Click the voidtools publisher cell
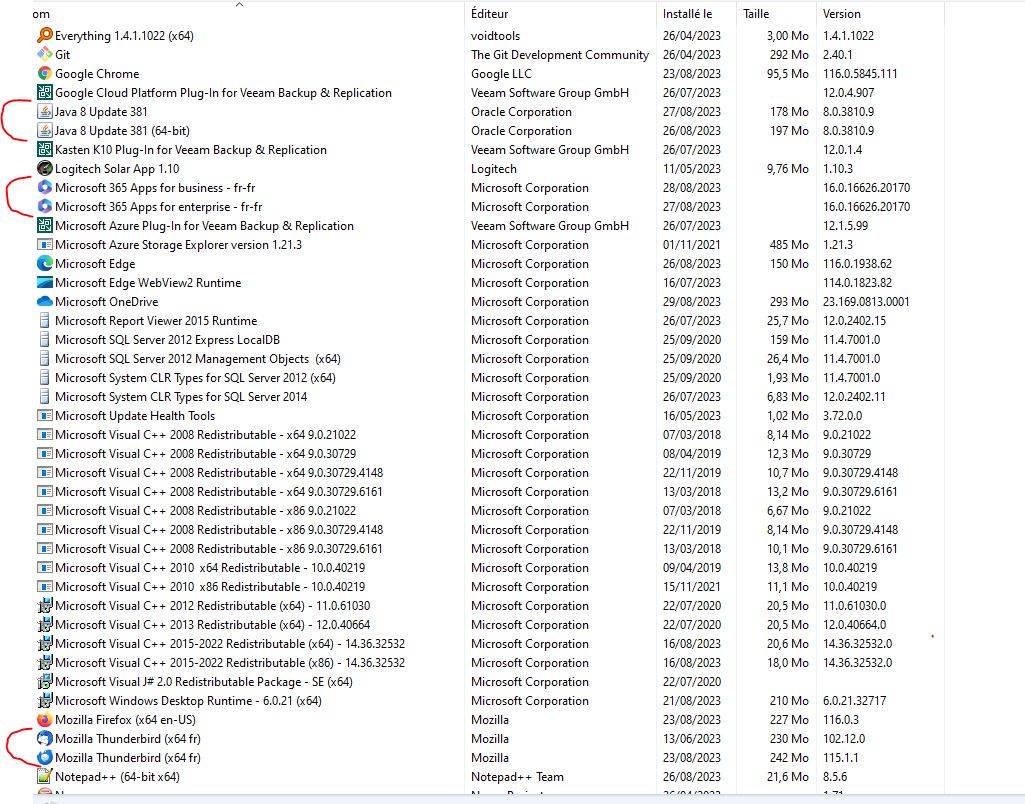Viewport: 1025px width, 804px height. 496,35
